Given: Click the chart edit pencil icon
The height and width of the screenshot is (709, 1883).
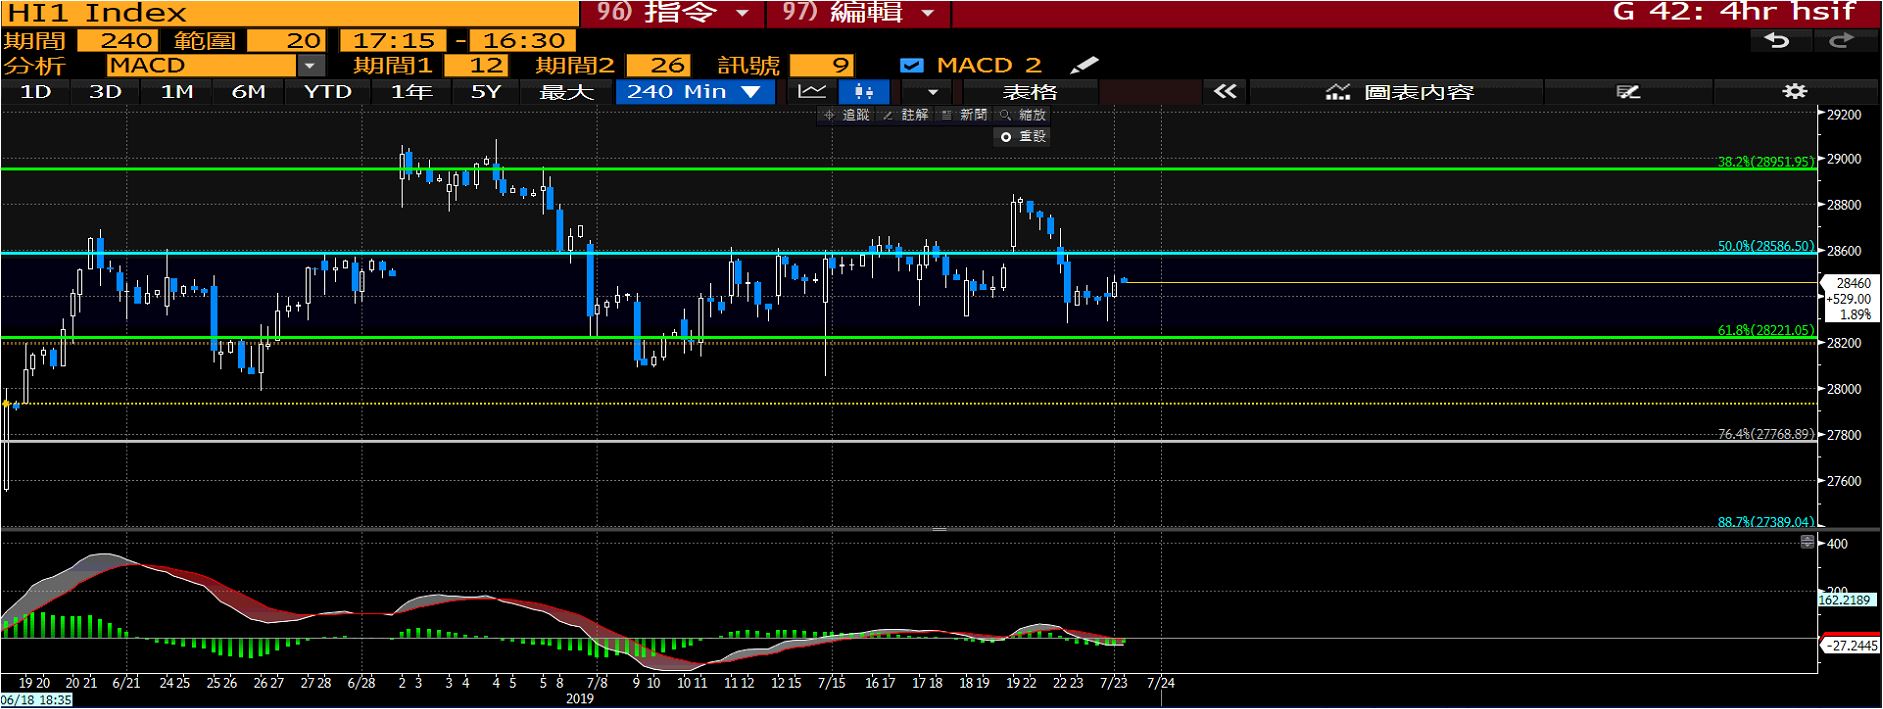Looking at the screenshot, I should pyautogui.click(x=1628, y=92).
